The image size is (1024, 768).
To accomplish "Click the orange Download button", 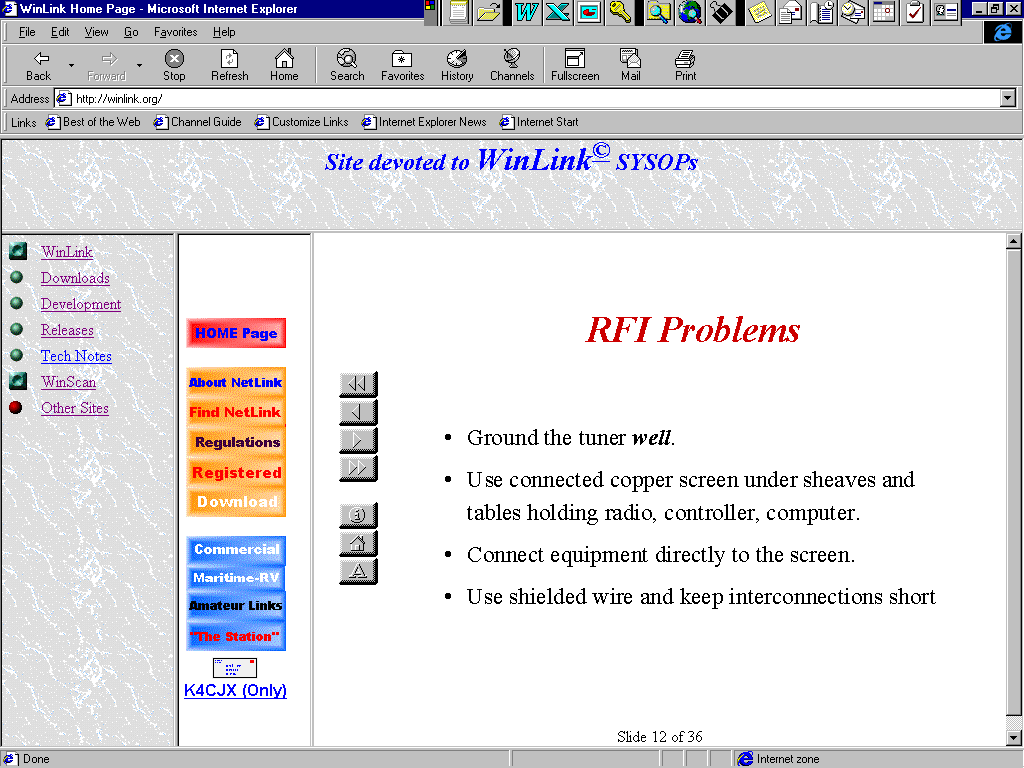I will [x=236, y=502].
